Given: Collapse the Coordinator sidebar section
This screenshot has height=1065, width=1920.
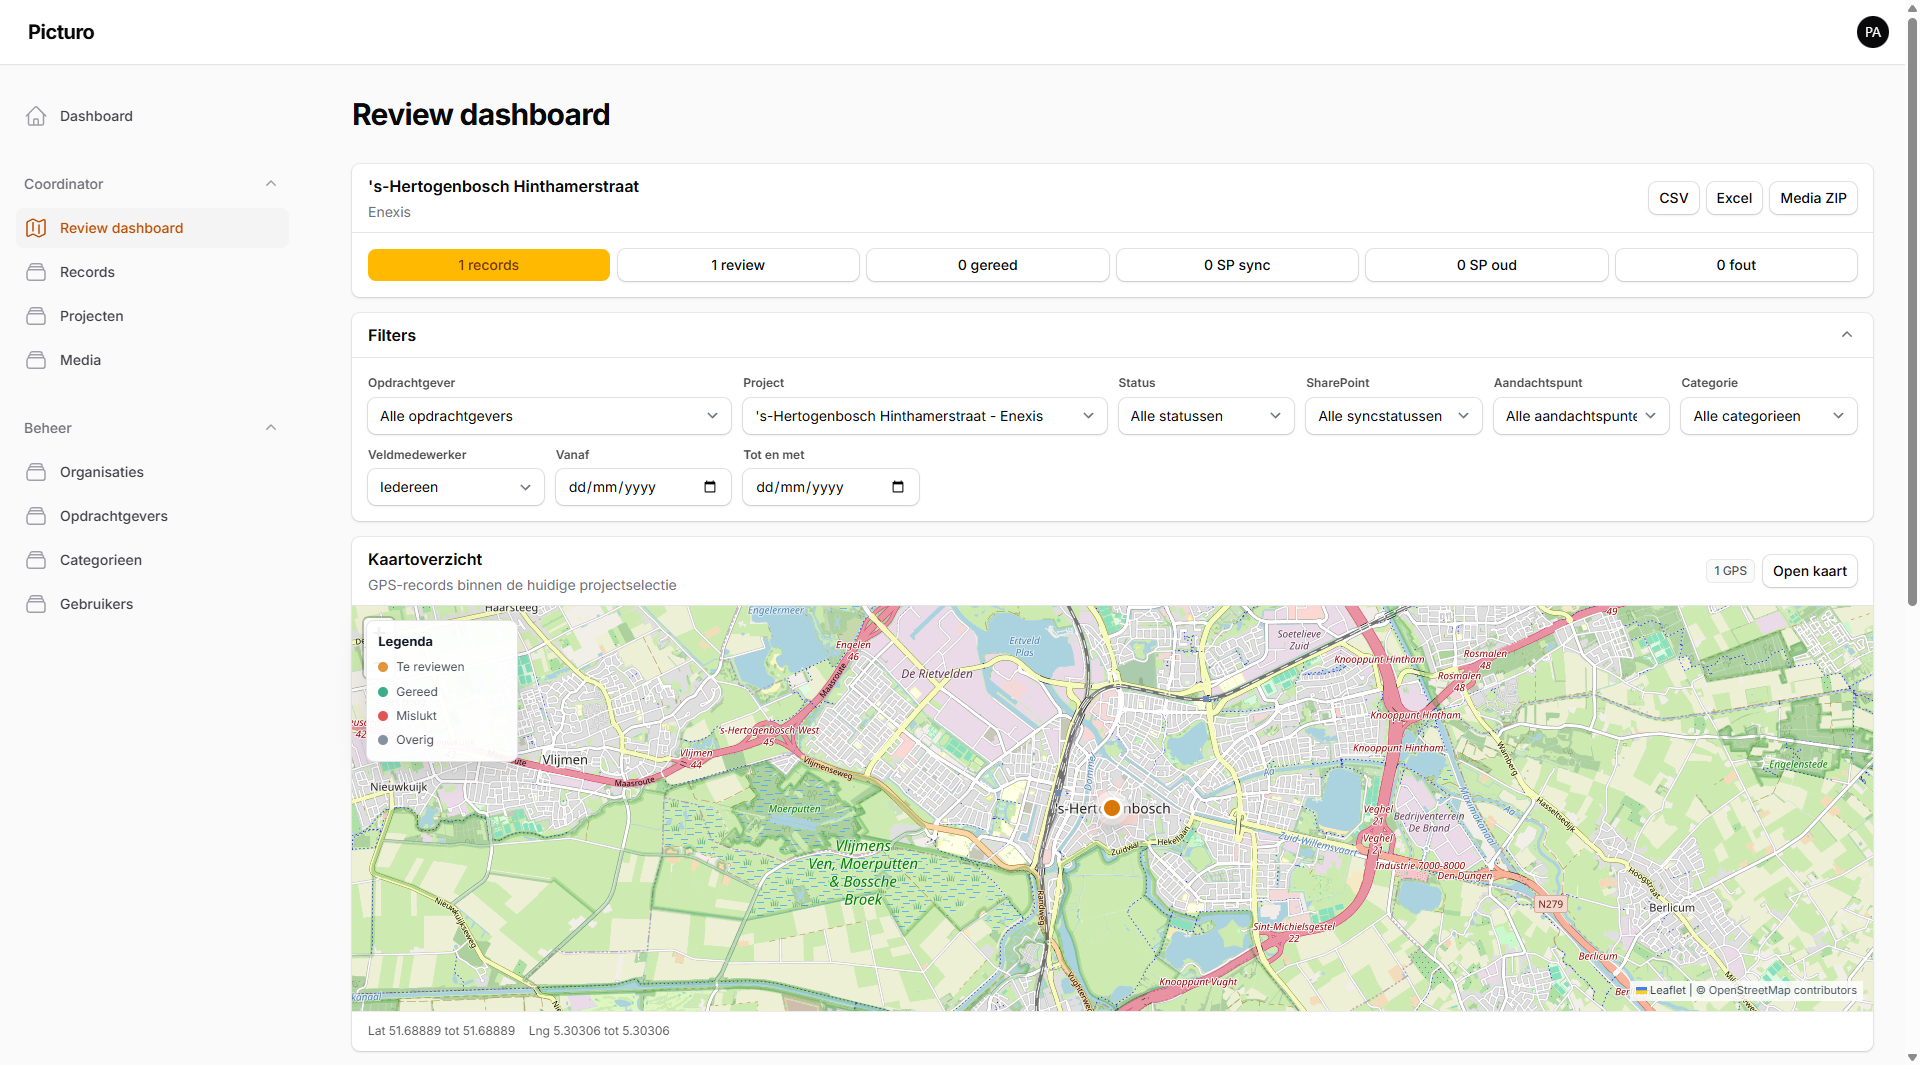Looking at the screenshot, I should [x=271, y=184].
